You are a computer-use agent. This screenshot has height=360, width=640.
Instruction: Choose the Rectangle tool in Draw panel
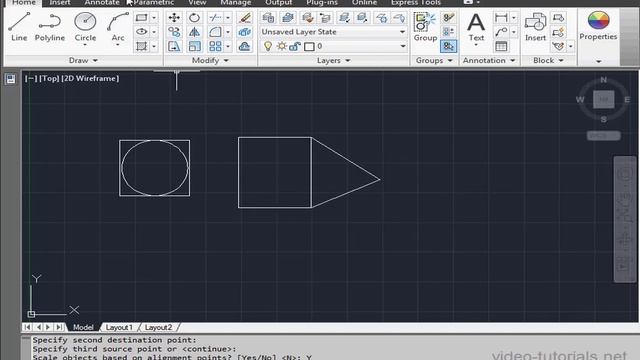coord(141,18)
